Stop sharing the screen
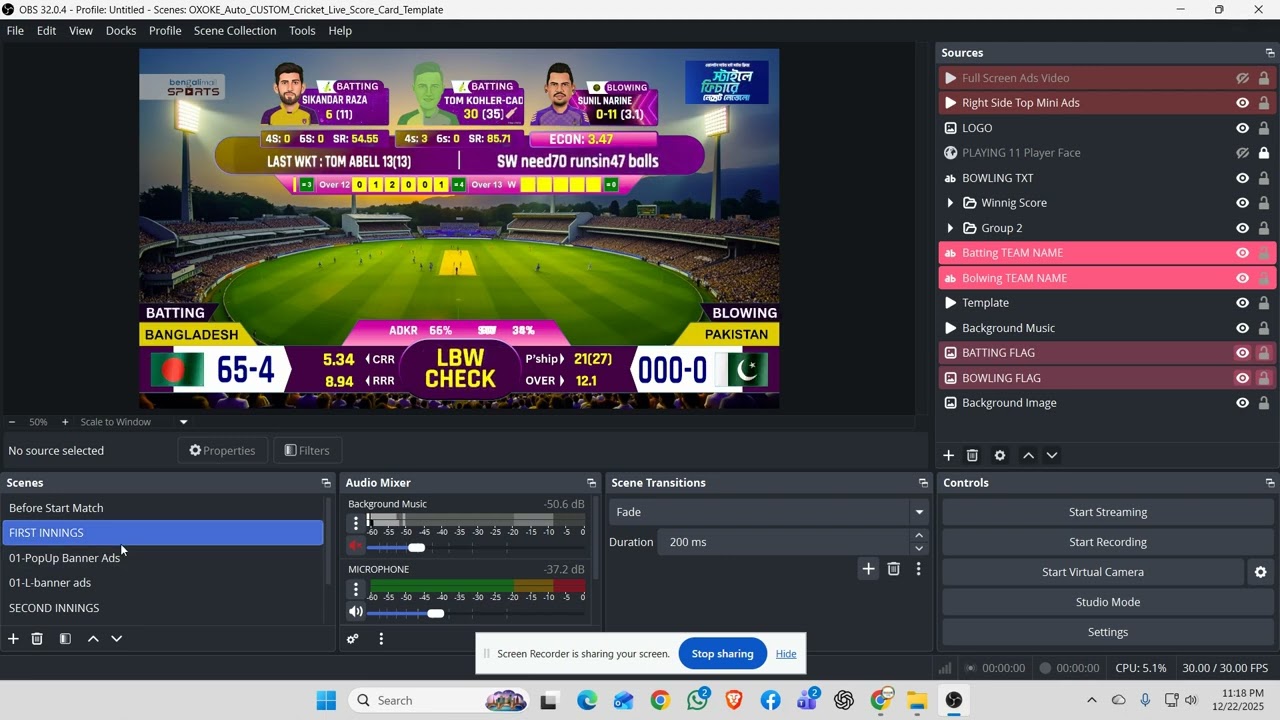Screen dimensions: 1280x720 722,654
